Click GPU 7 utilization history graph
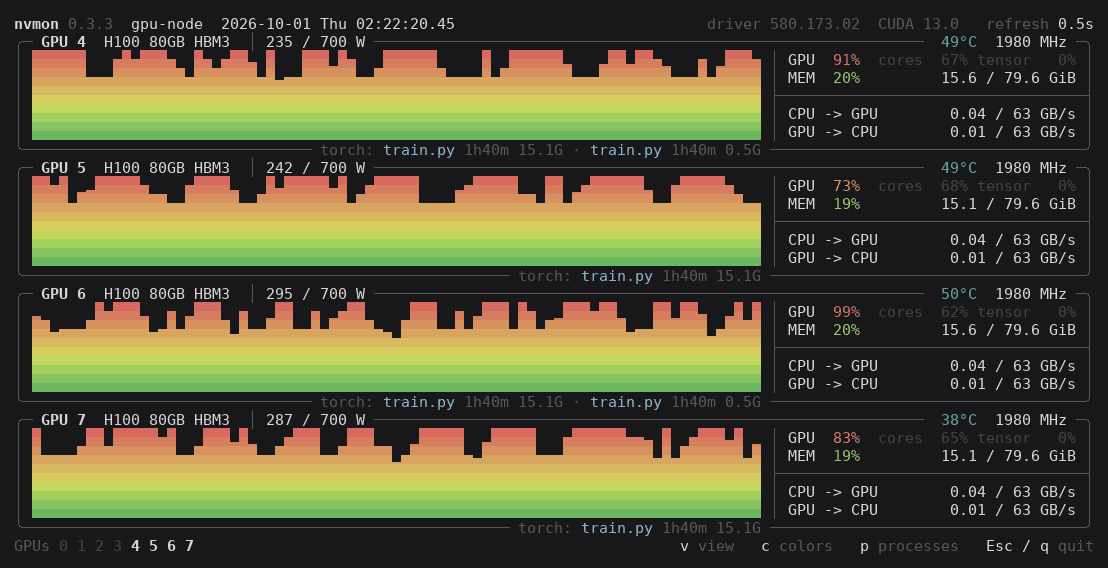1108x568 pixels. pos(396,473)
